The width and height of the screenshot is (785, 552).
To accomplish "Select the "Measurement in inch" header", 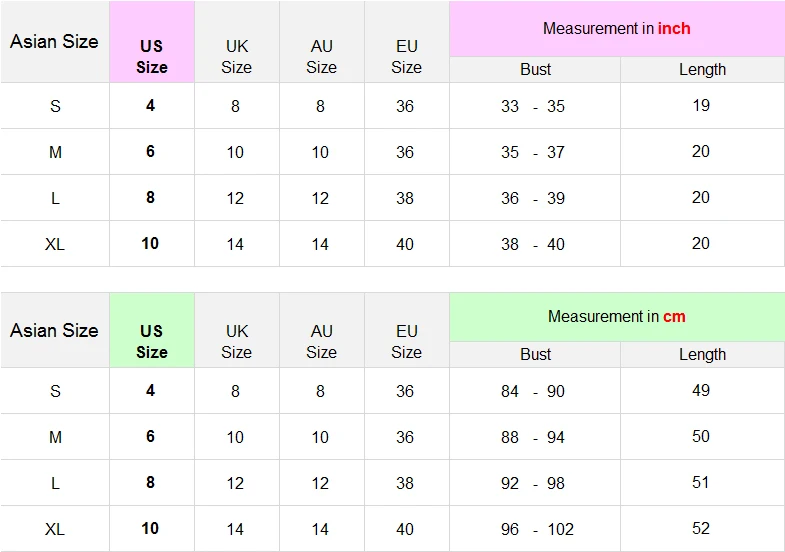I will pyautogui.click(x=616, y=28).
